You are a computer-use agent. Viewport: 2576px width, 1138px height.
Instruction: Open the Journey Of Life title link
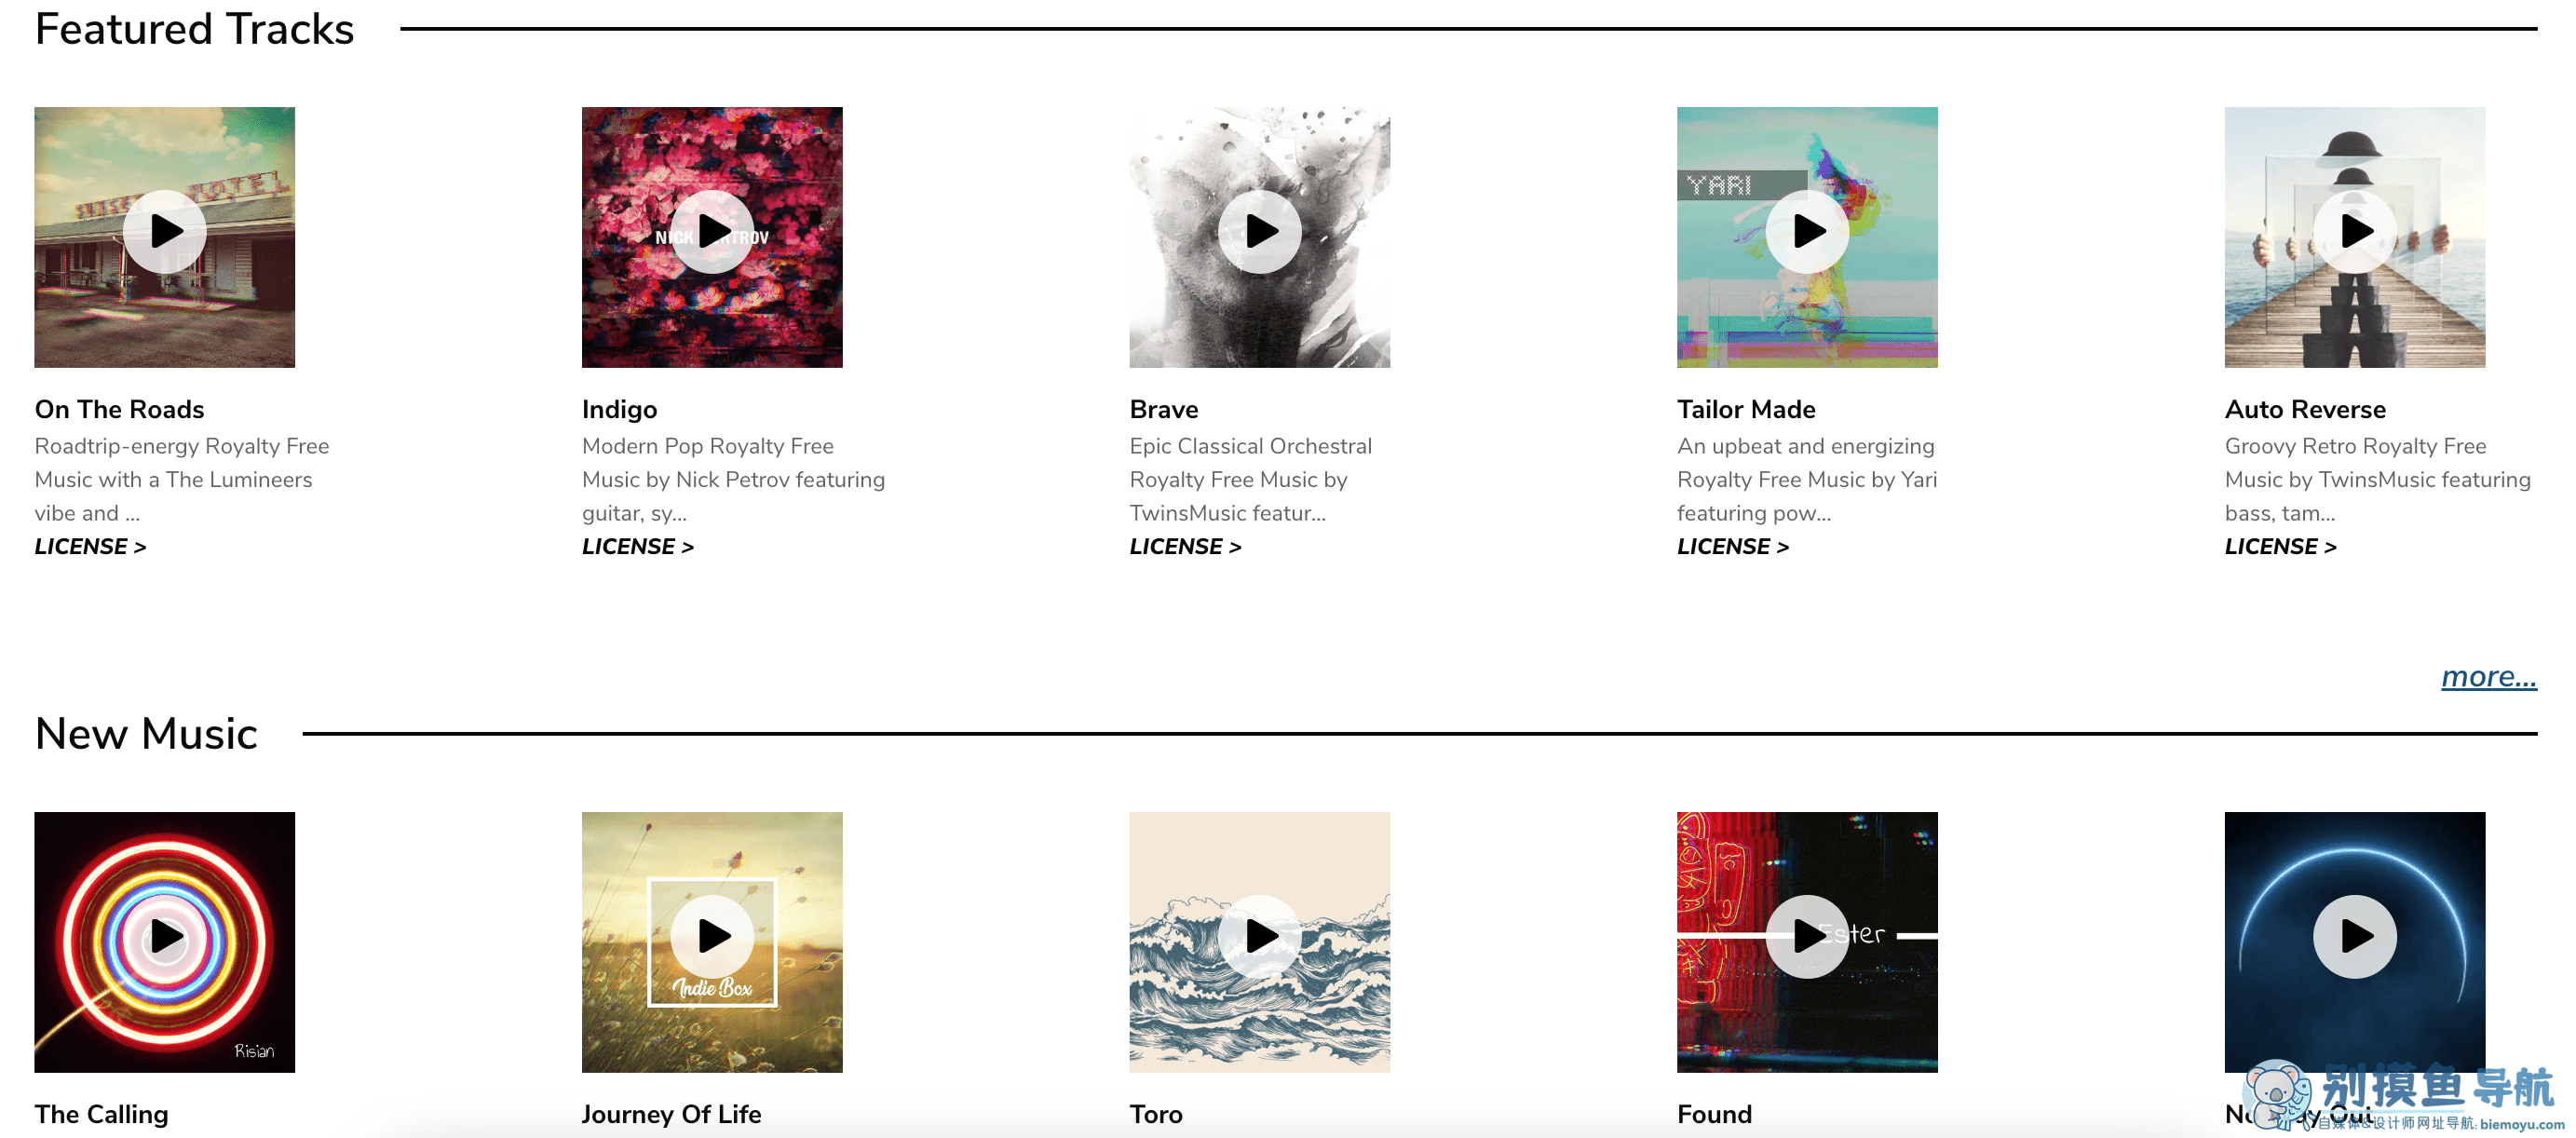point(672,1114)
